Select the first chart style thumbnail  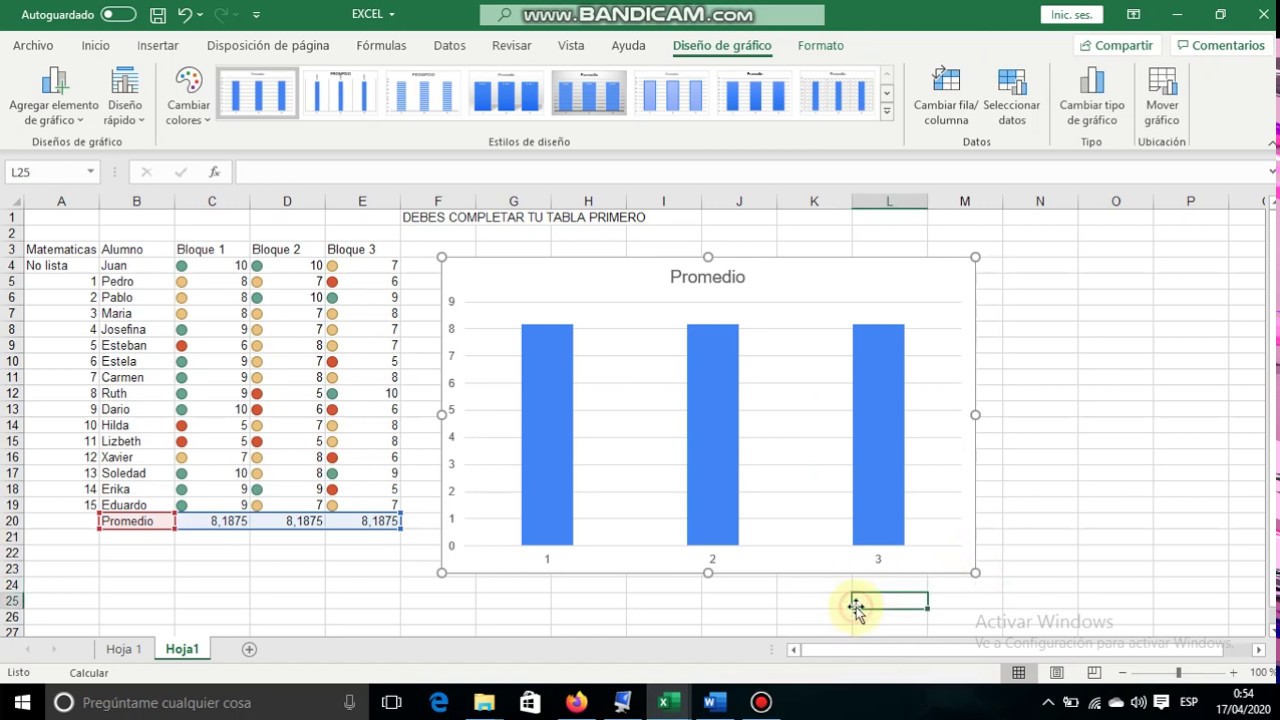pos(258,93)
